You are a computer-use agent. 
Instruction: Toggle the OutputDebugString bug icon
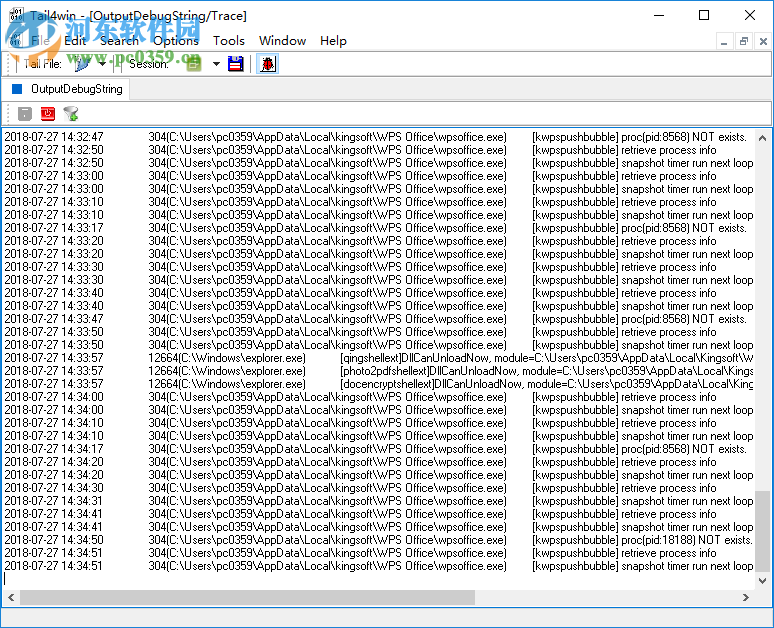pos(268,64)
